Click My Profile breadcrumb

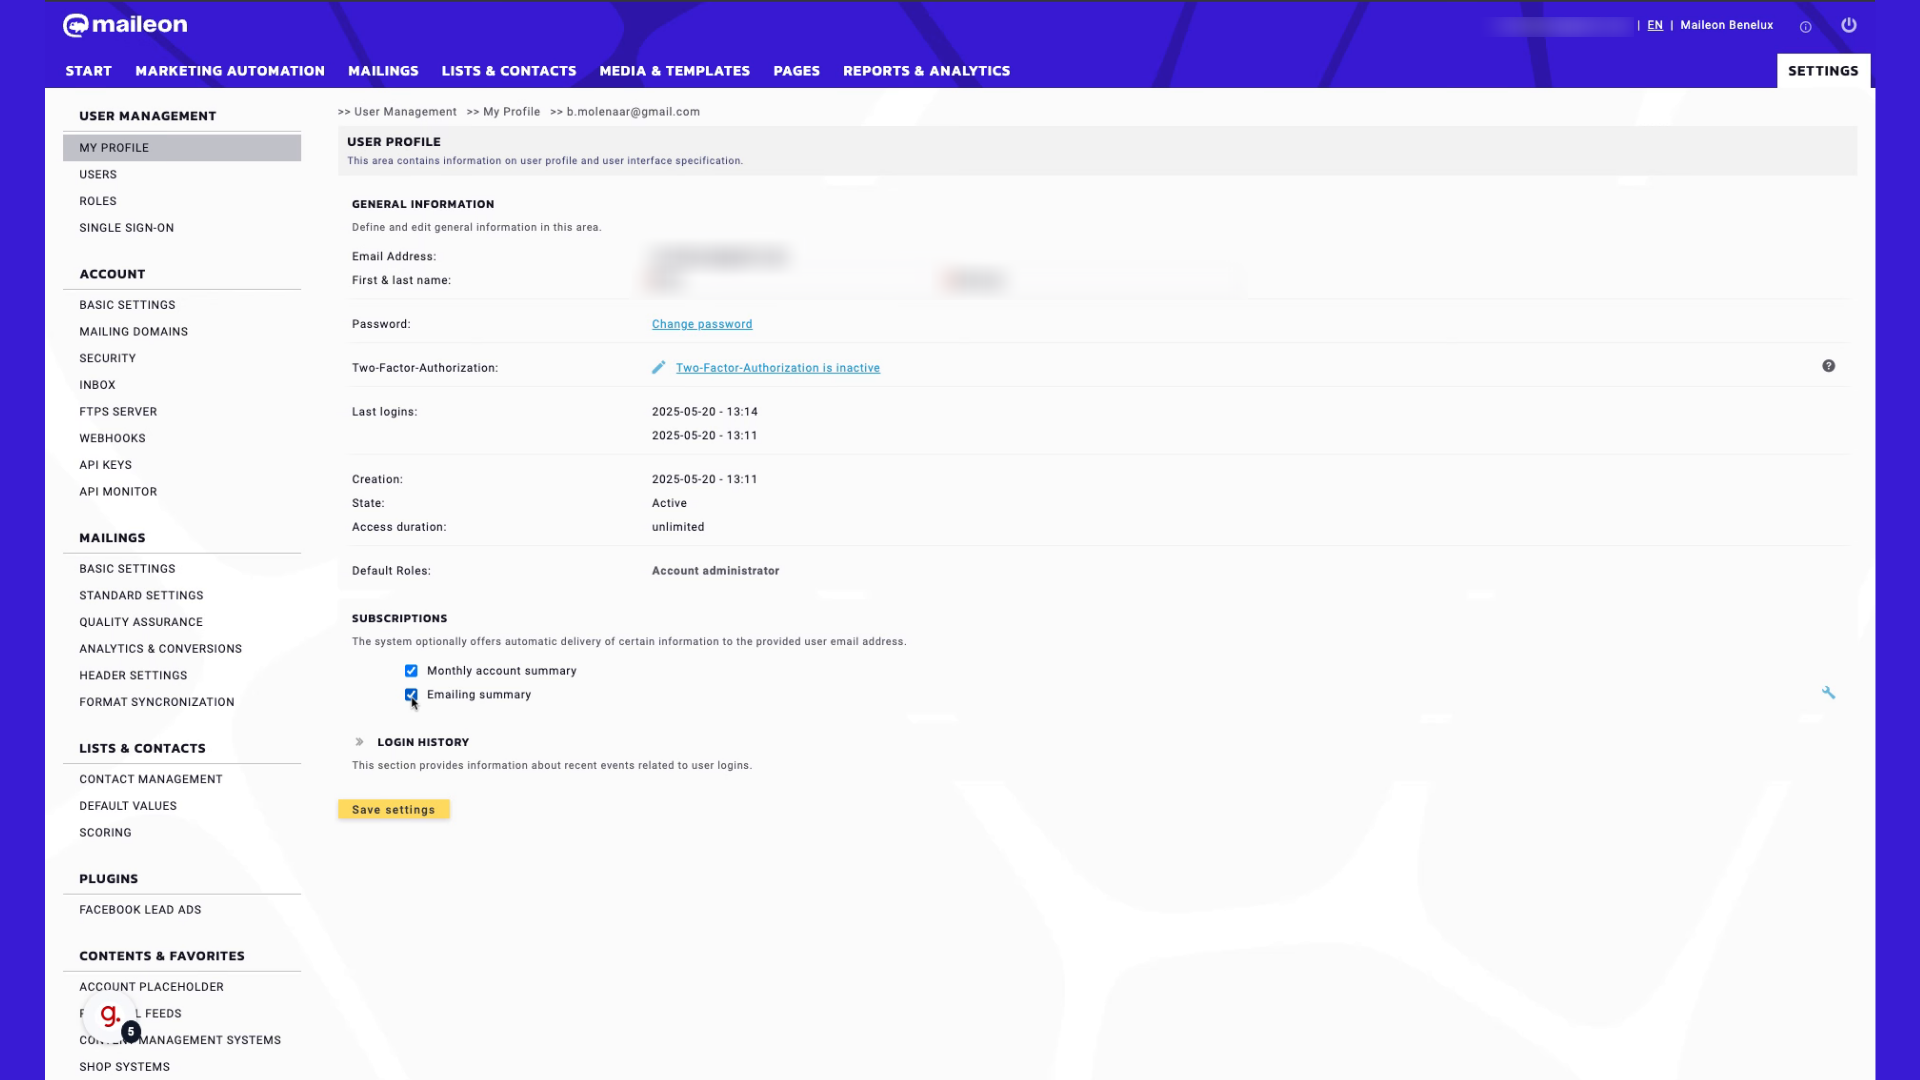click(511, 112)
